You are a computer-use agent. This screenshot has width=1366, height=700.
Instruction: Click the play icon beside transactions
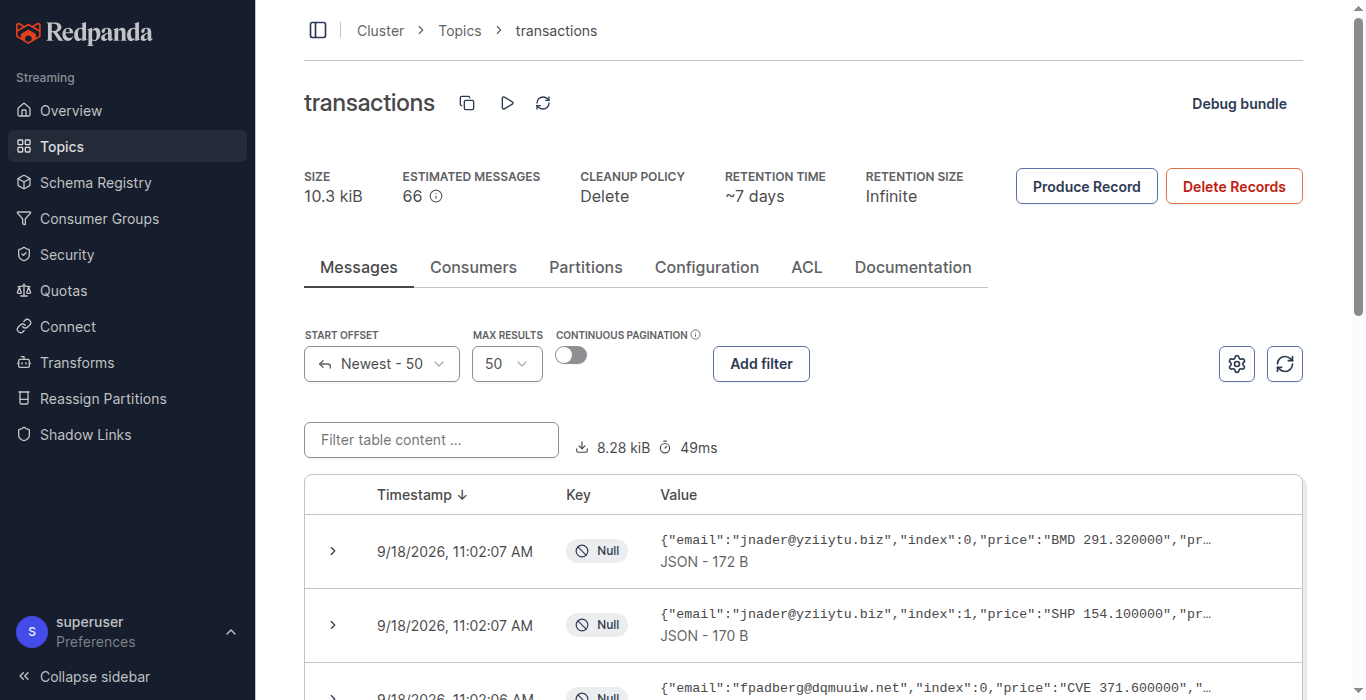click(507, 103)
